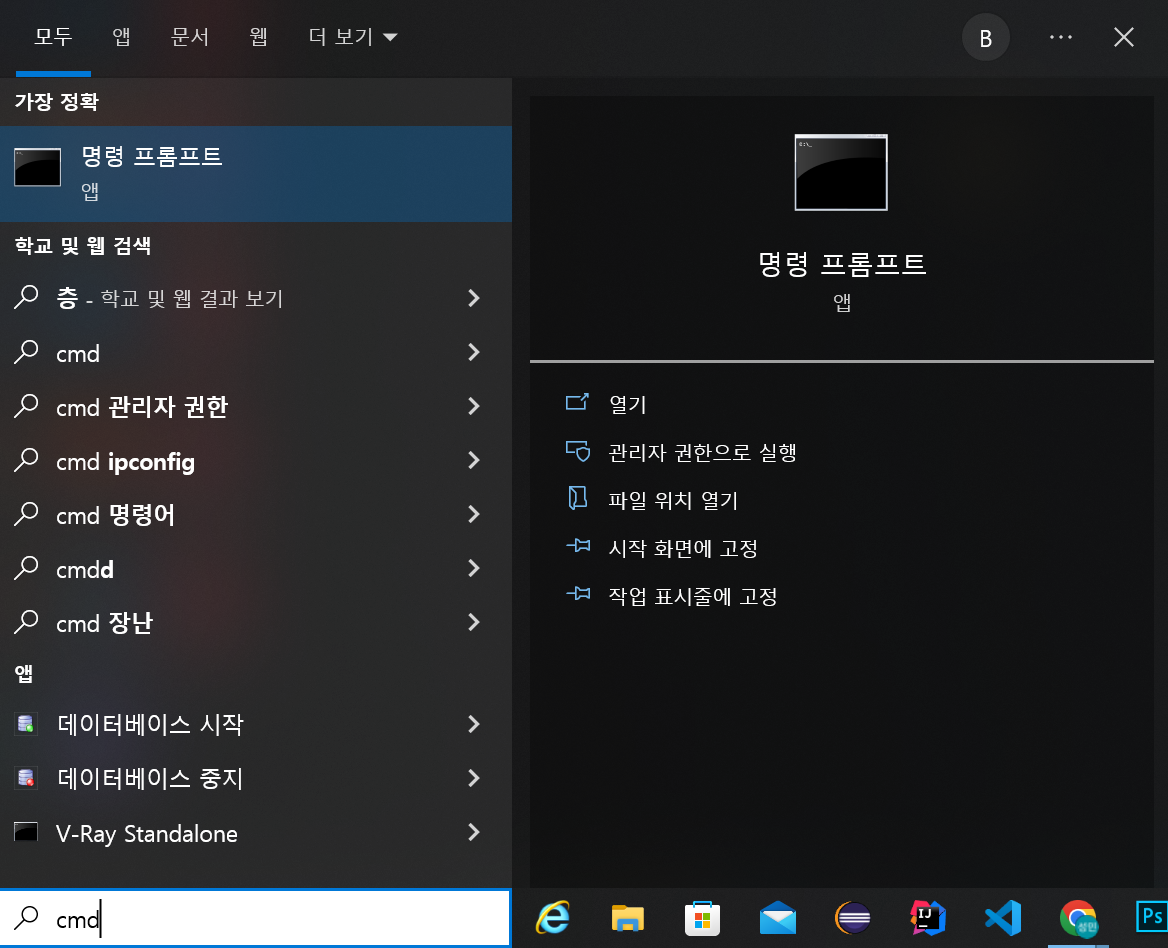Switch to the 웹 tab

click(258, 36)
